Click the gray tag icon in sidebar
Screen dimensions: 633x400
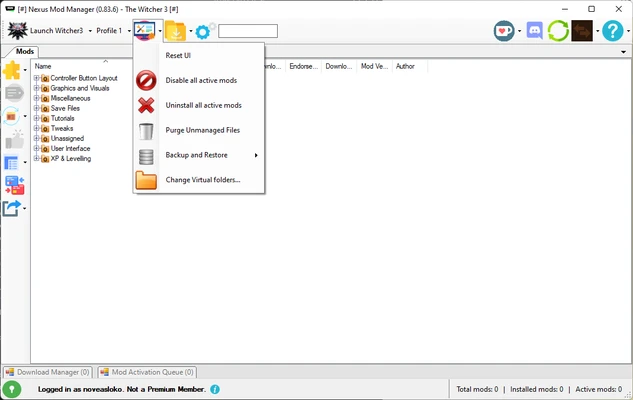(x=15, y=93)
